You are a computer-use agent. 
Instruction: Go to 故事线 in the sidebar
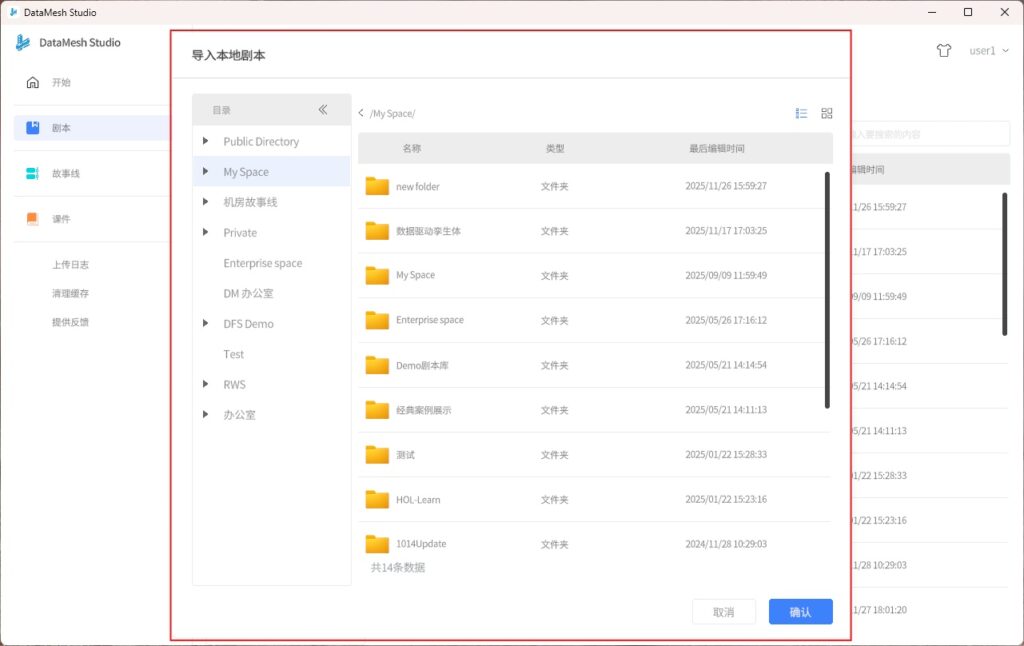tap(65, 174)
